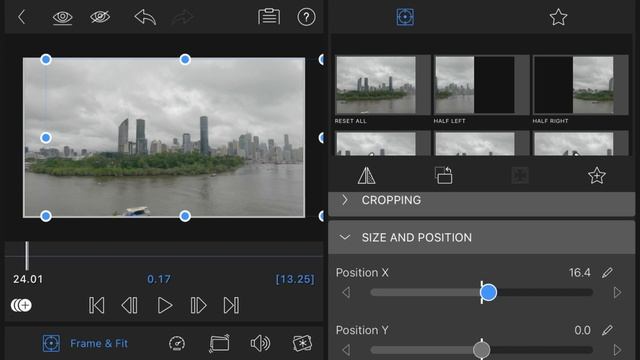Screen dimensions: 640x360
Task: Add preset with the star-plus icon
Action: tap(596, 176)
